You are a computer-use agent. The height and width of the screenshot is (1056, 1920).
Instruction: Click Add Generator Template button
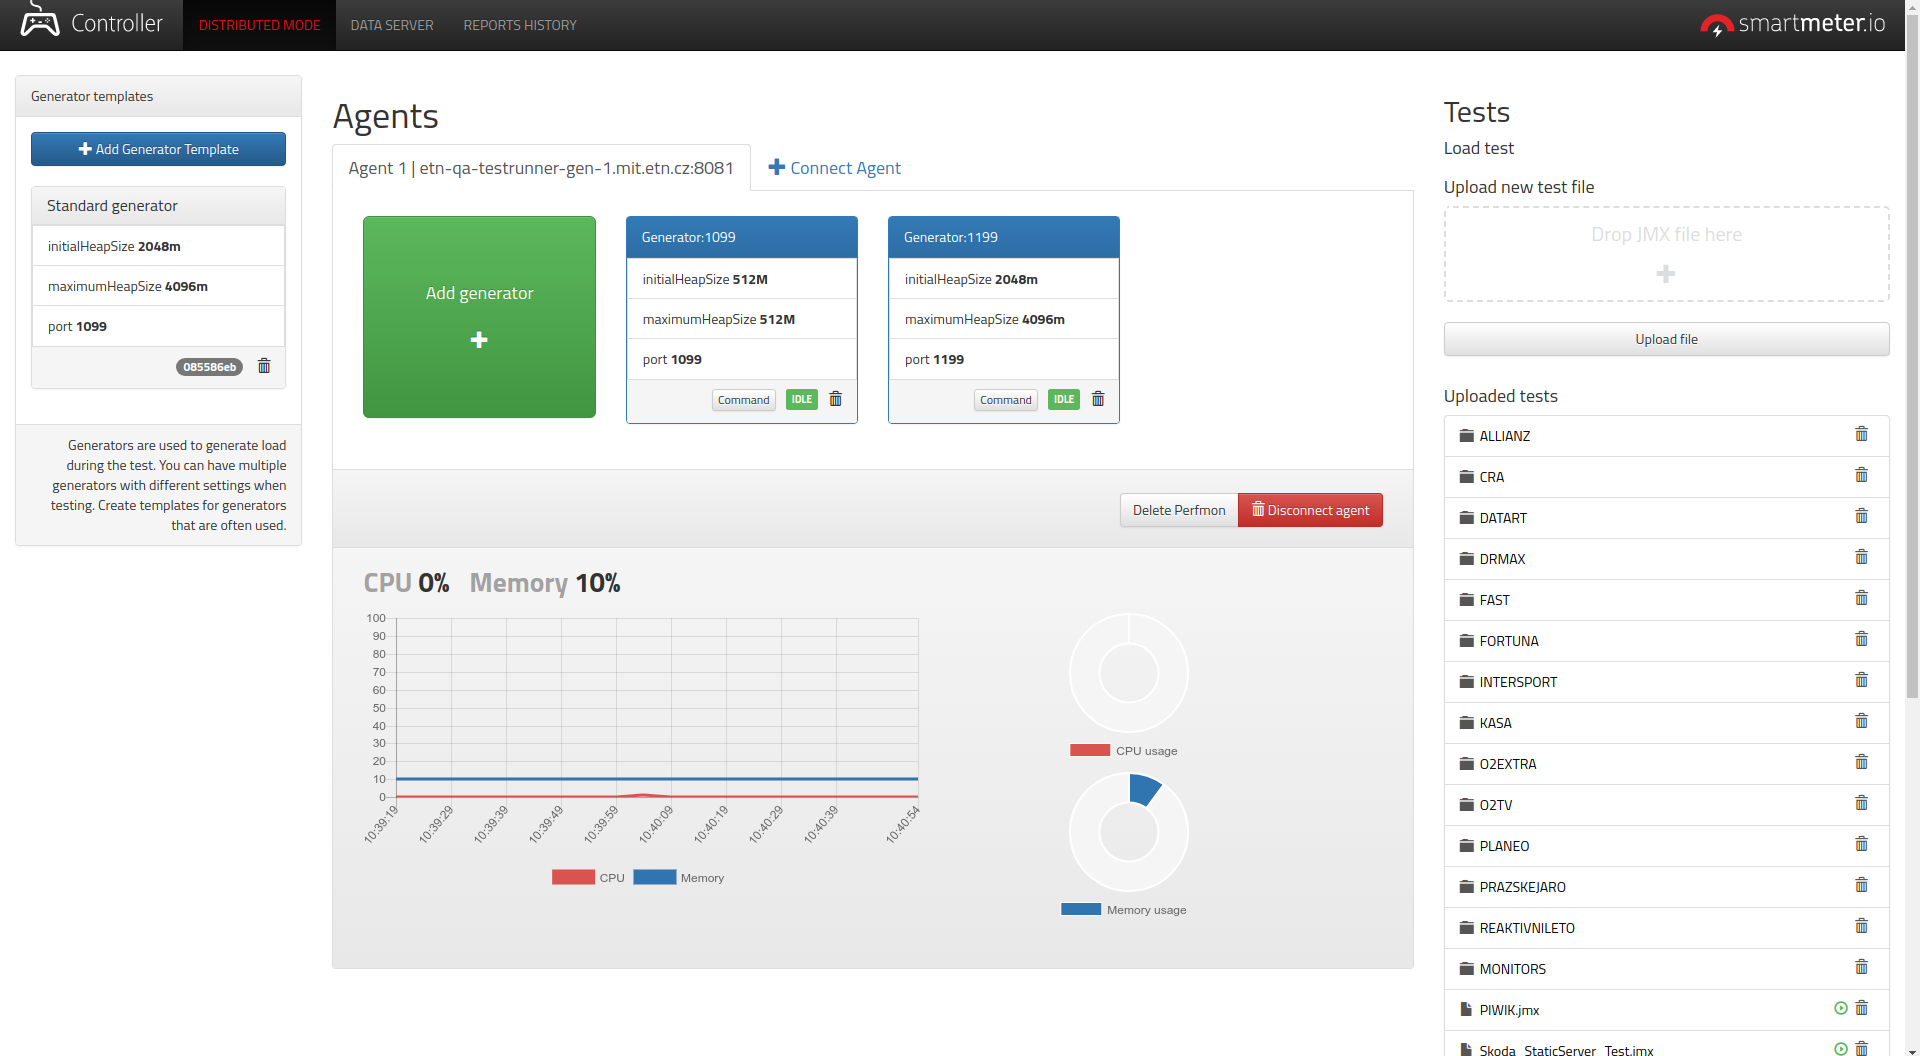(x=158, y=149)
